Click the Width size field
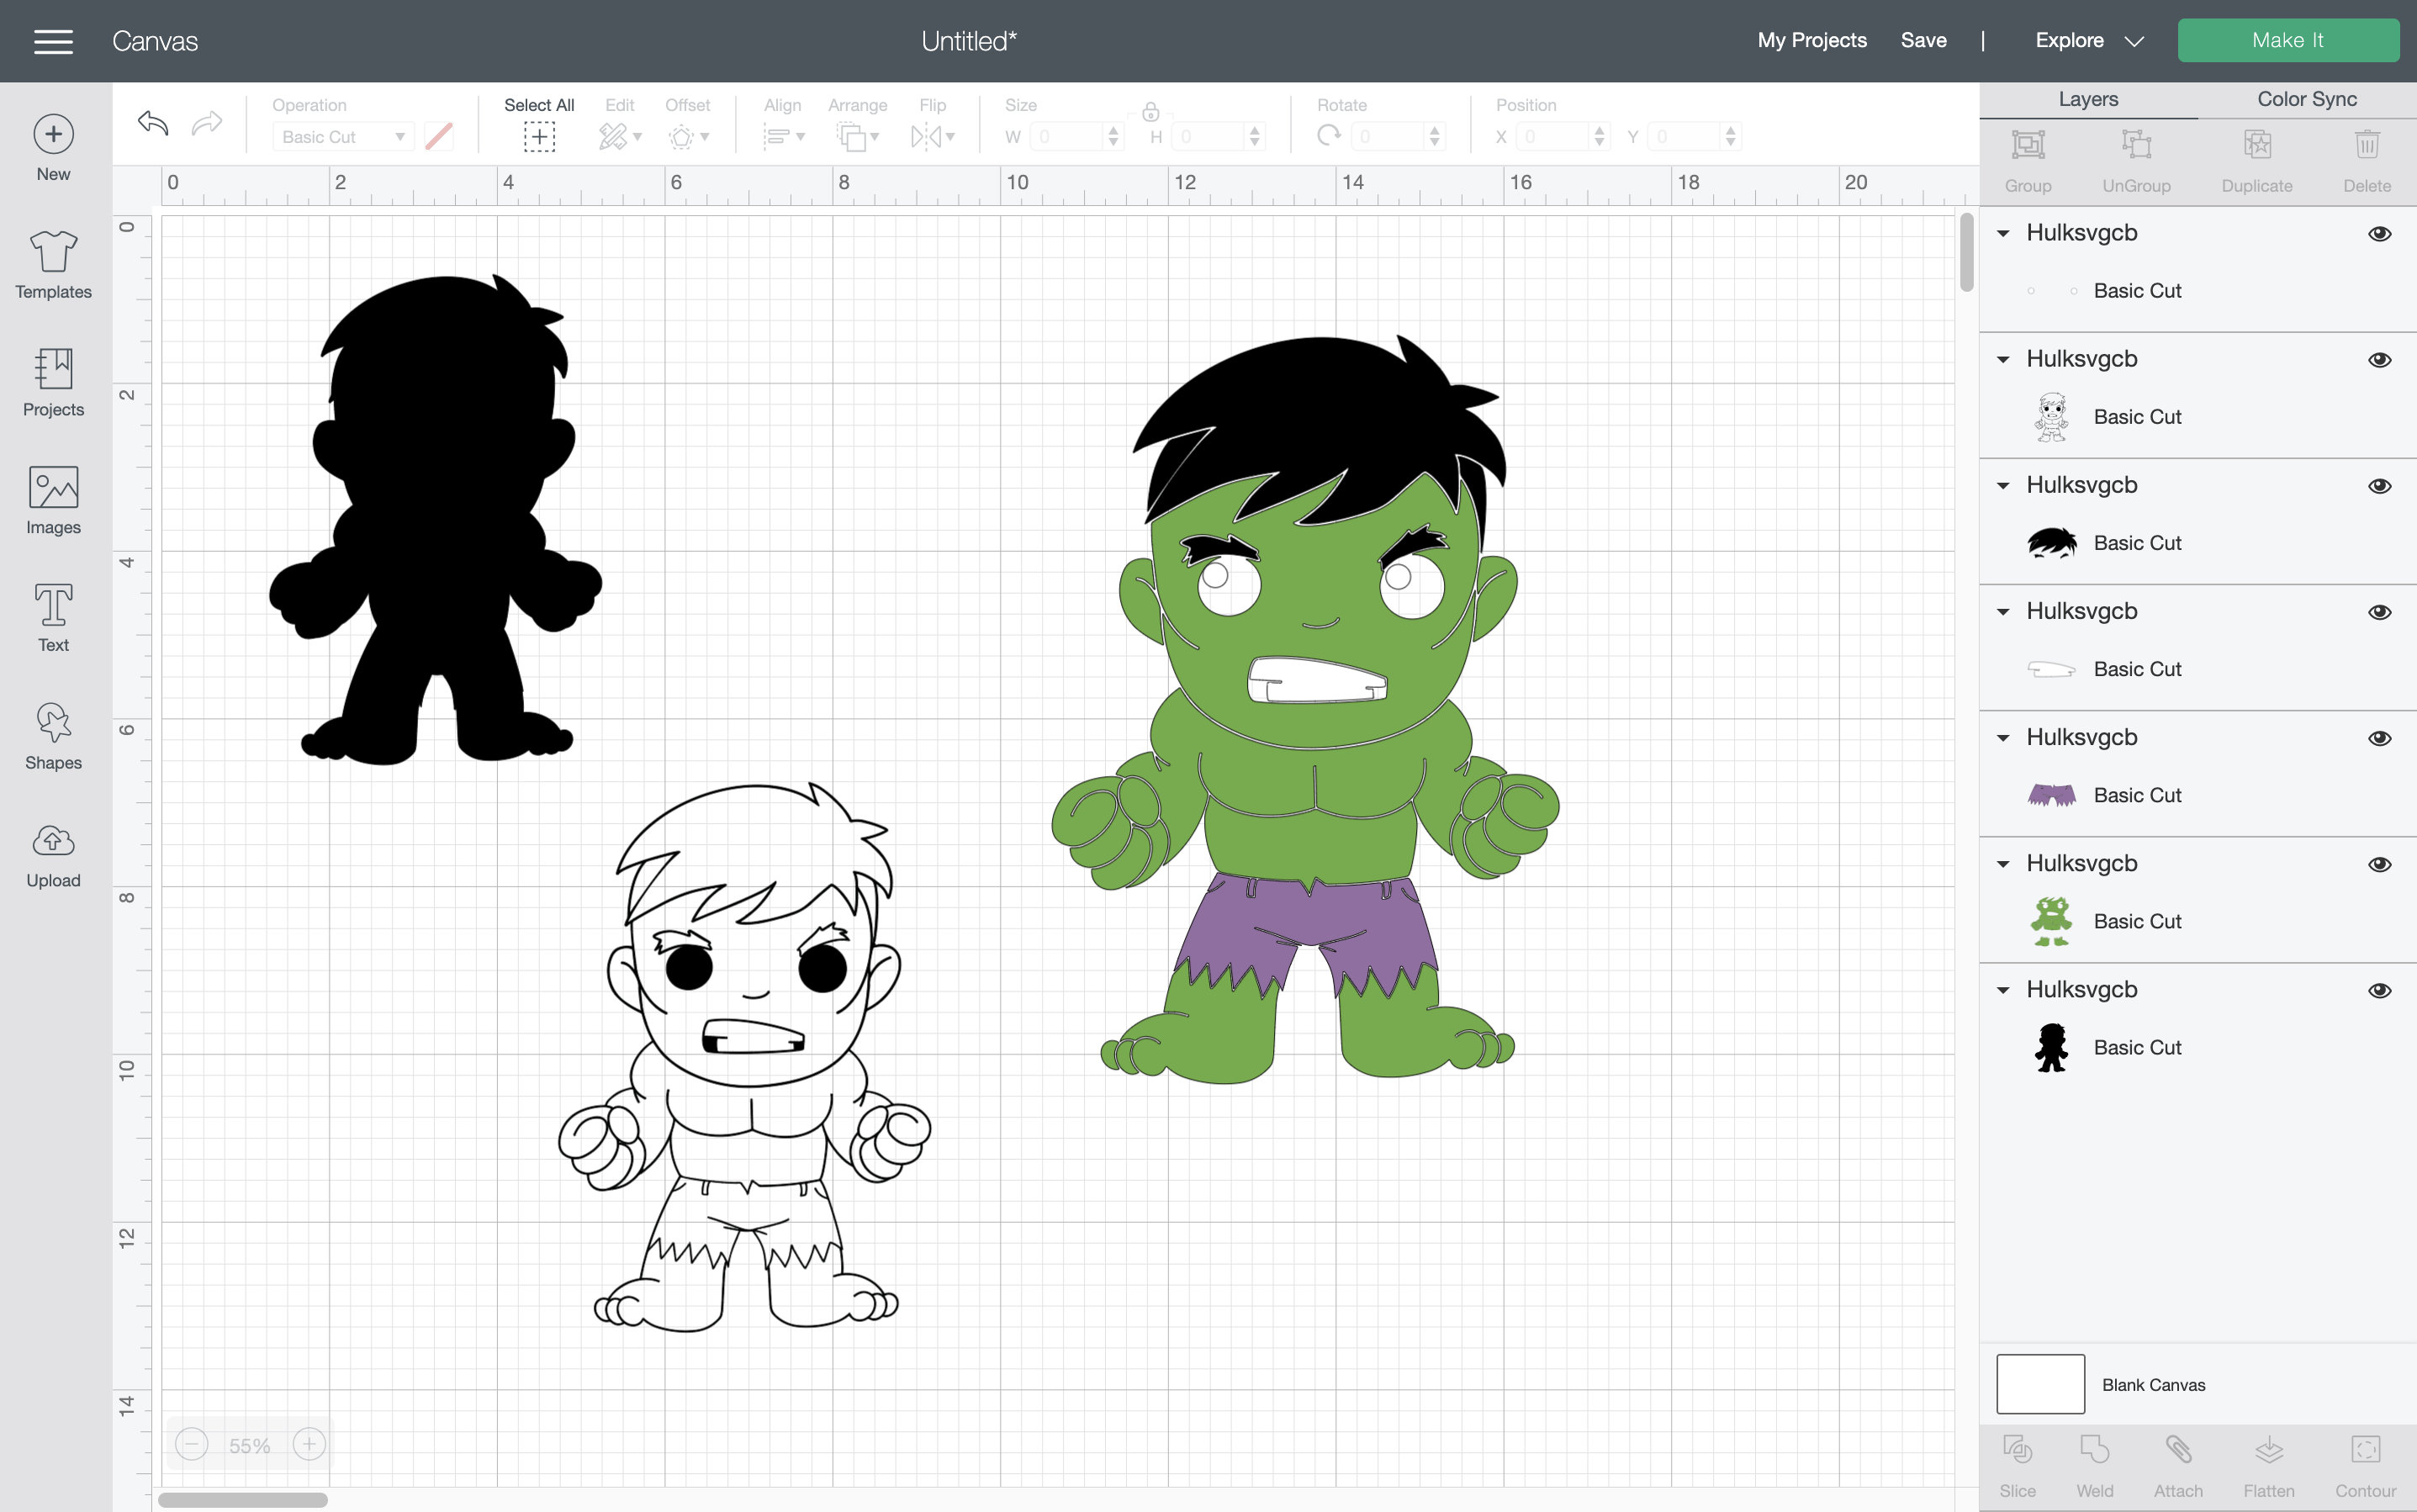Screen dimensions: 2417x1512 tap(1076, 137)
